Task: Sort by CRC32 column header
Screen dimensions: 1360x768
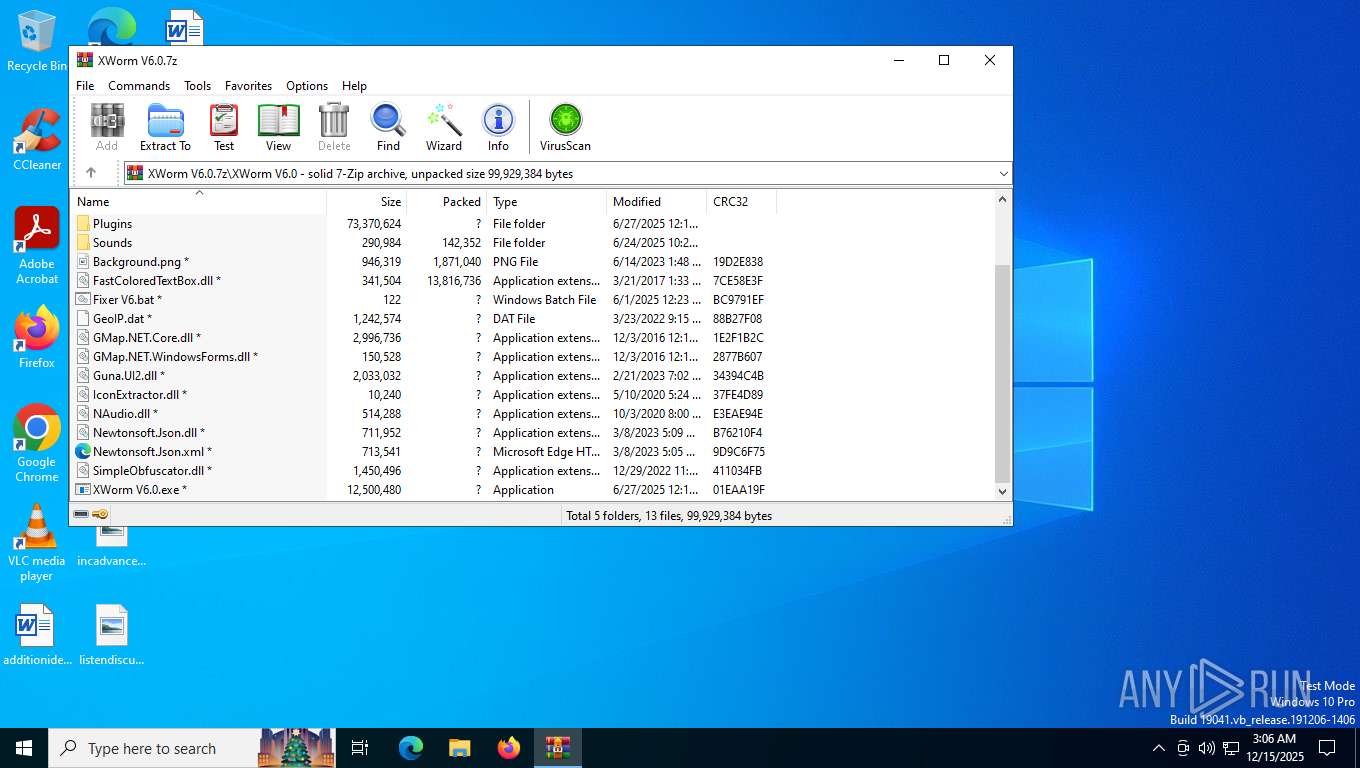Action: point(741,202)
